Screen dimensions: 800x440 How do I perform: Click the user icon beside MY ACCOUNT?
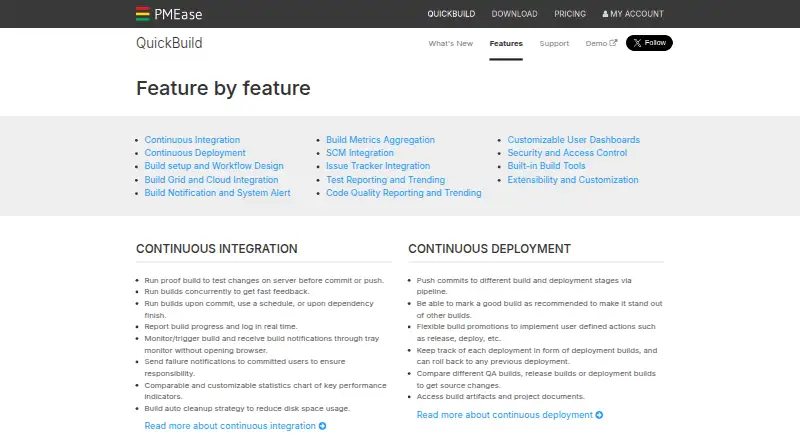pyautogui.click(x=605, y=14)
